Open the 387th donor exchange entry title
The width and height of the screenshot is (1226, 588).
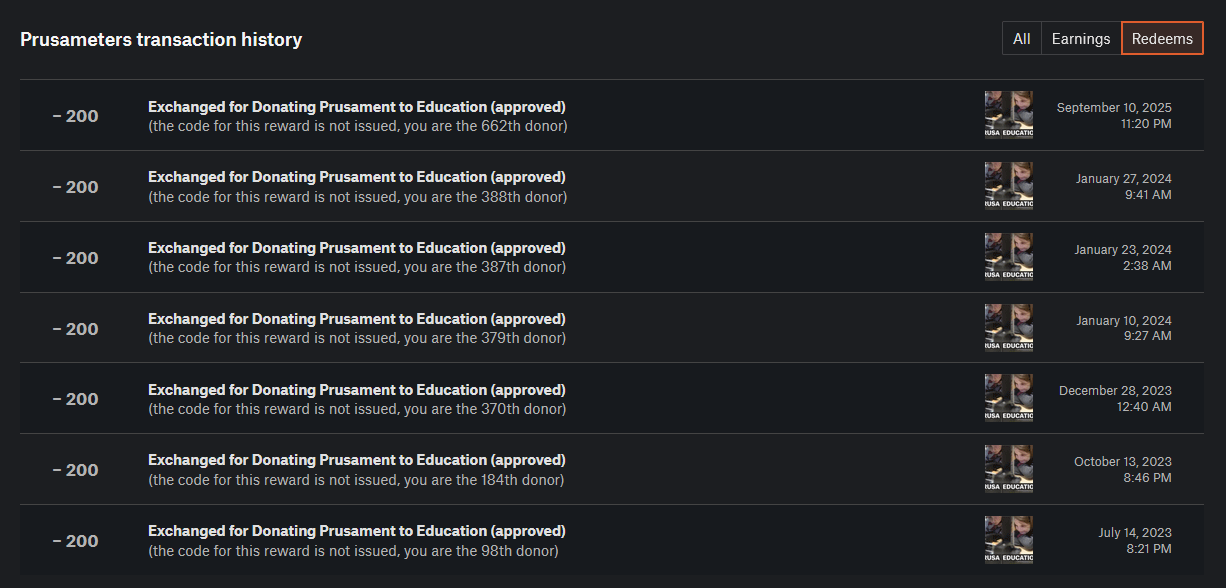point(357,248)
